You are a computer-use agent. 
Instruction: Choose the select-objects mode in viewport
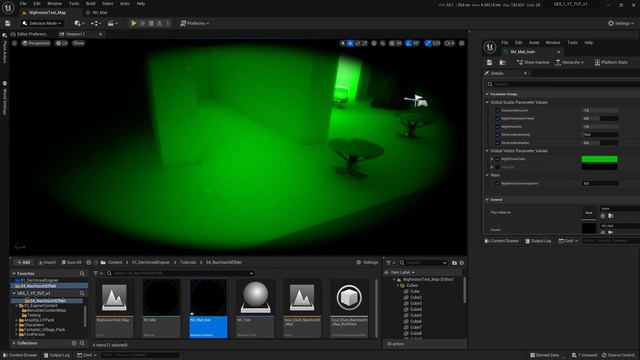coord(342,43)
